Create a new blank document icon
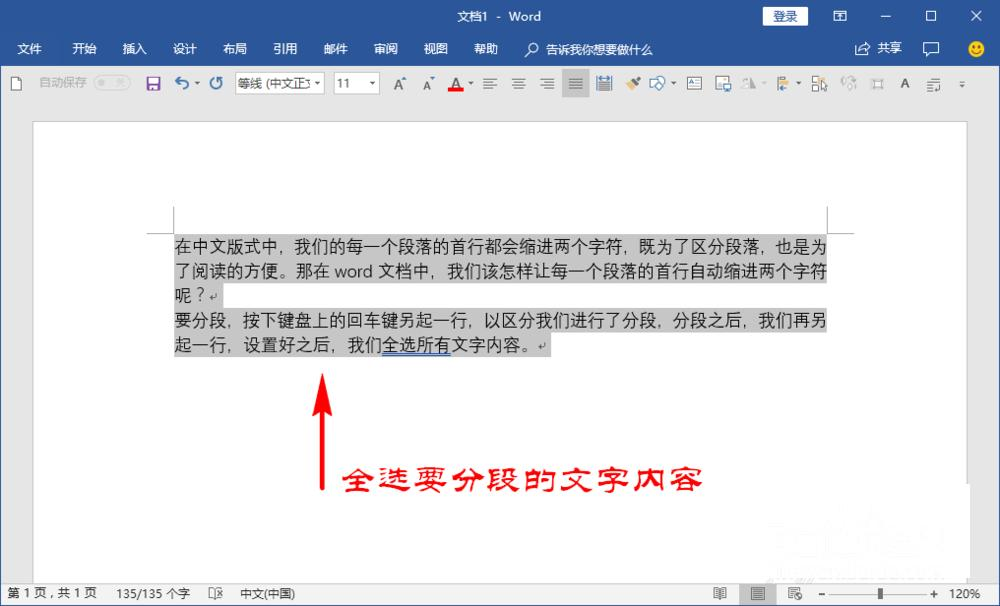The height and width of the screenshot is (606, 1000). 17,84
